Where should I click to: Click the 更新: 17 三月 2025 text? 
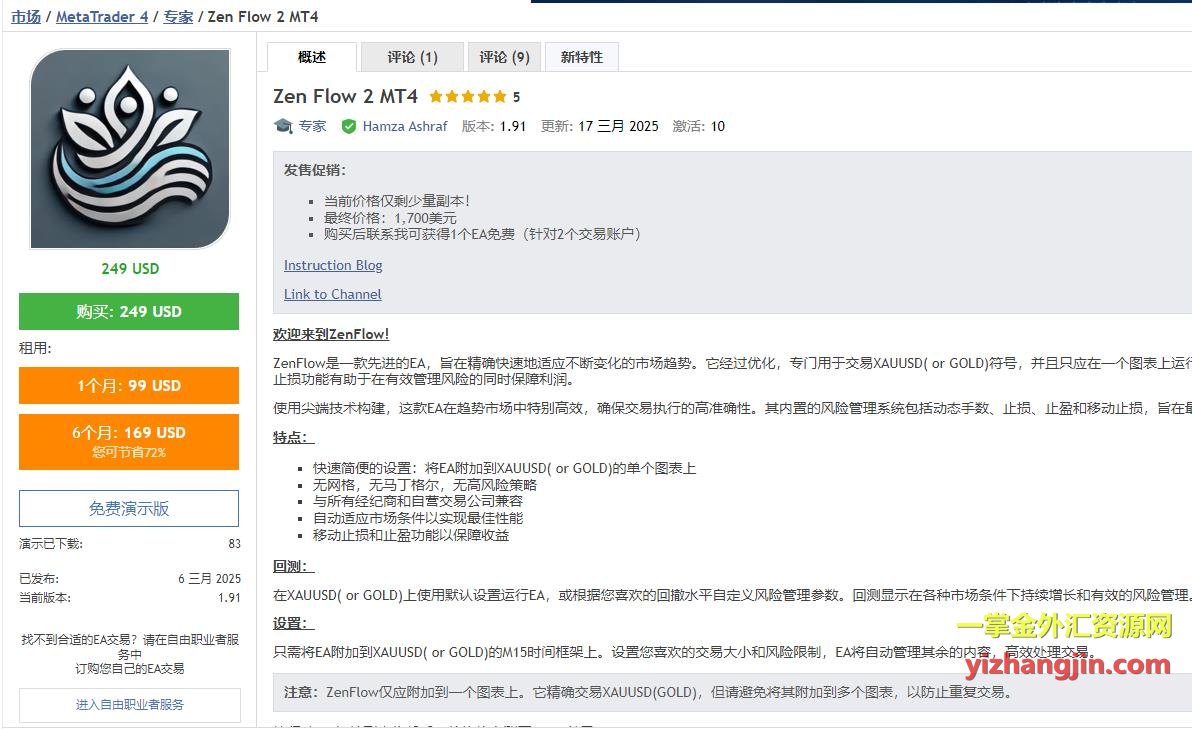(600, 126)
